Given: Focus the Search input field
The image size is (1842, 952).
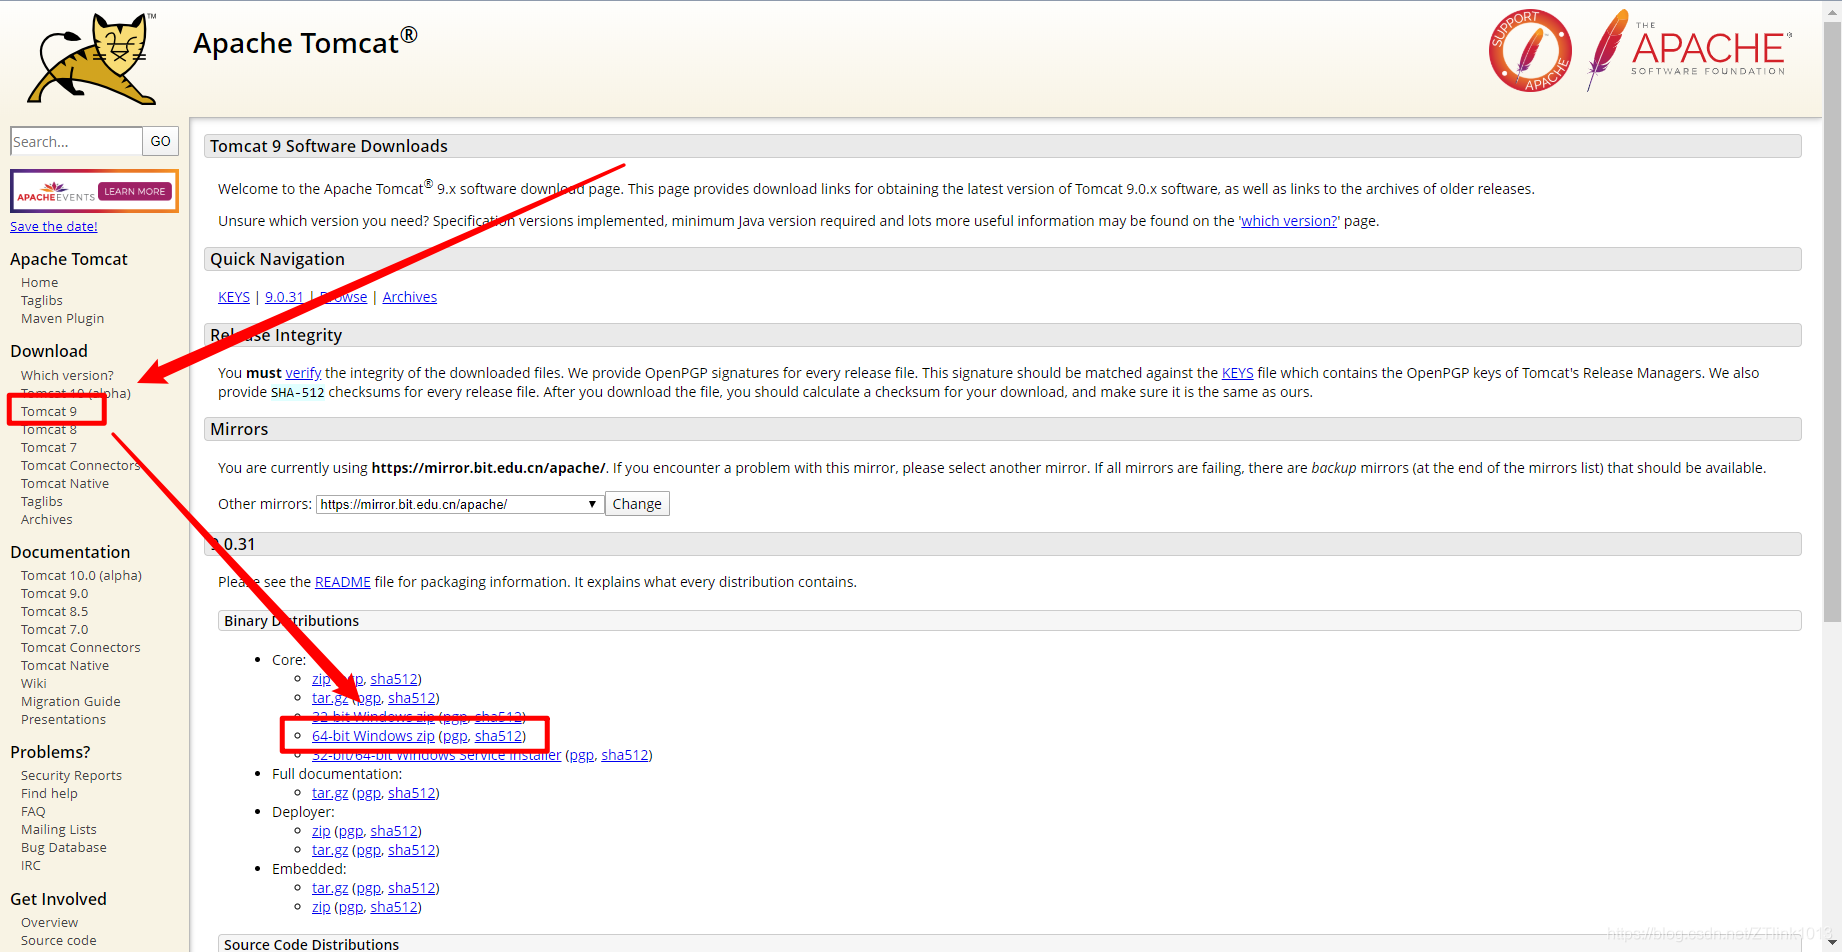Looking at the screenshot, I should [76, 141].
